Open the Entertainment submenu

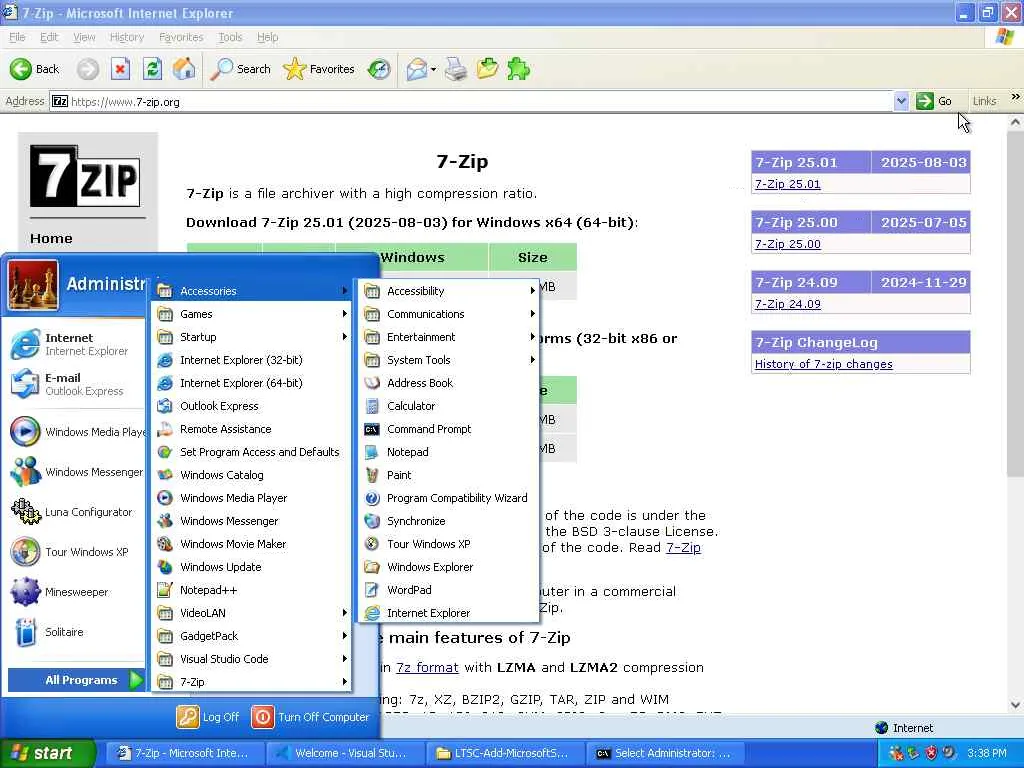pos(449,337)
